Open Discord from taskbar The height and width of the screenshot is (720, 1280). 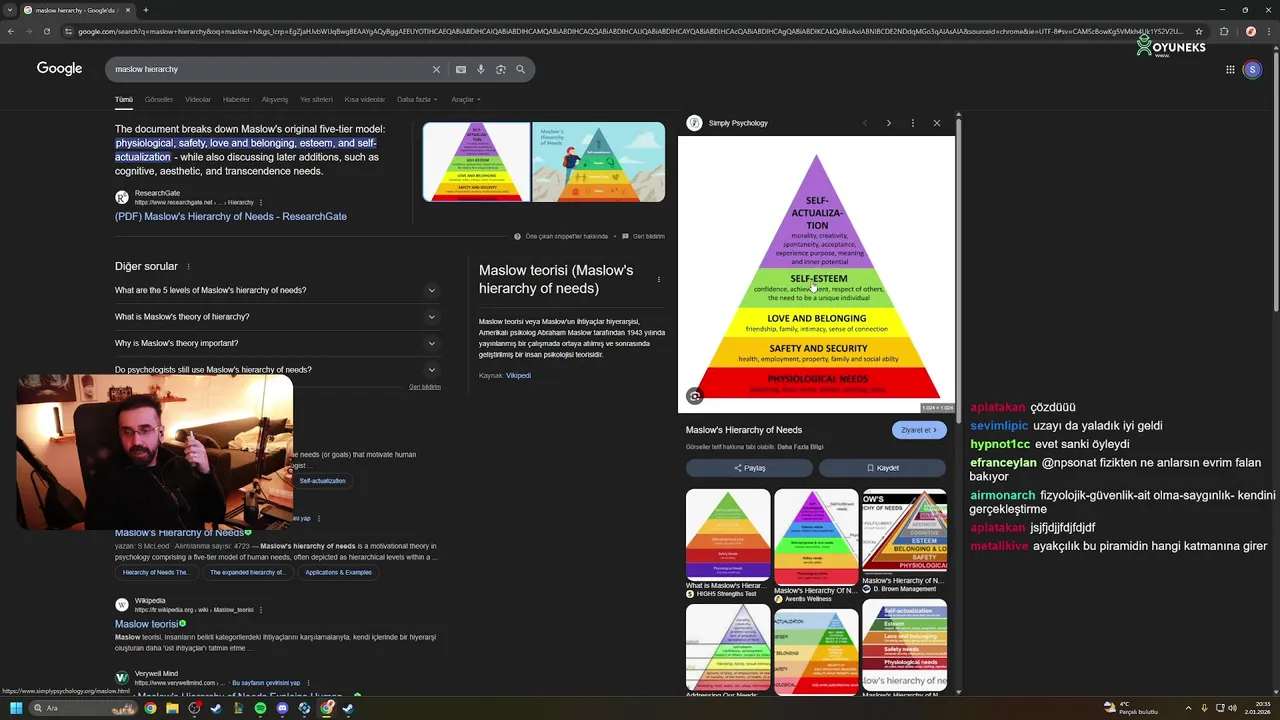(x=282, y=708)
